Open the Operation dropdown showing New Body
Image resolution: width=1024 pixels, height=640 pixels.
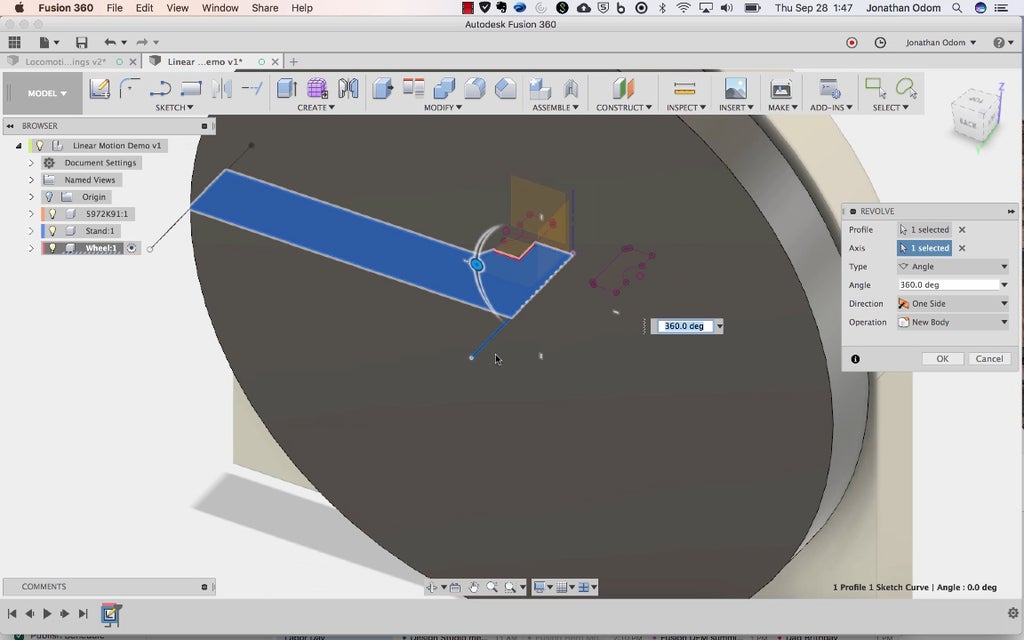click(x=953, y=322)
